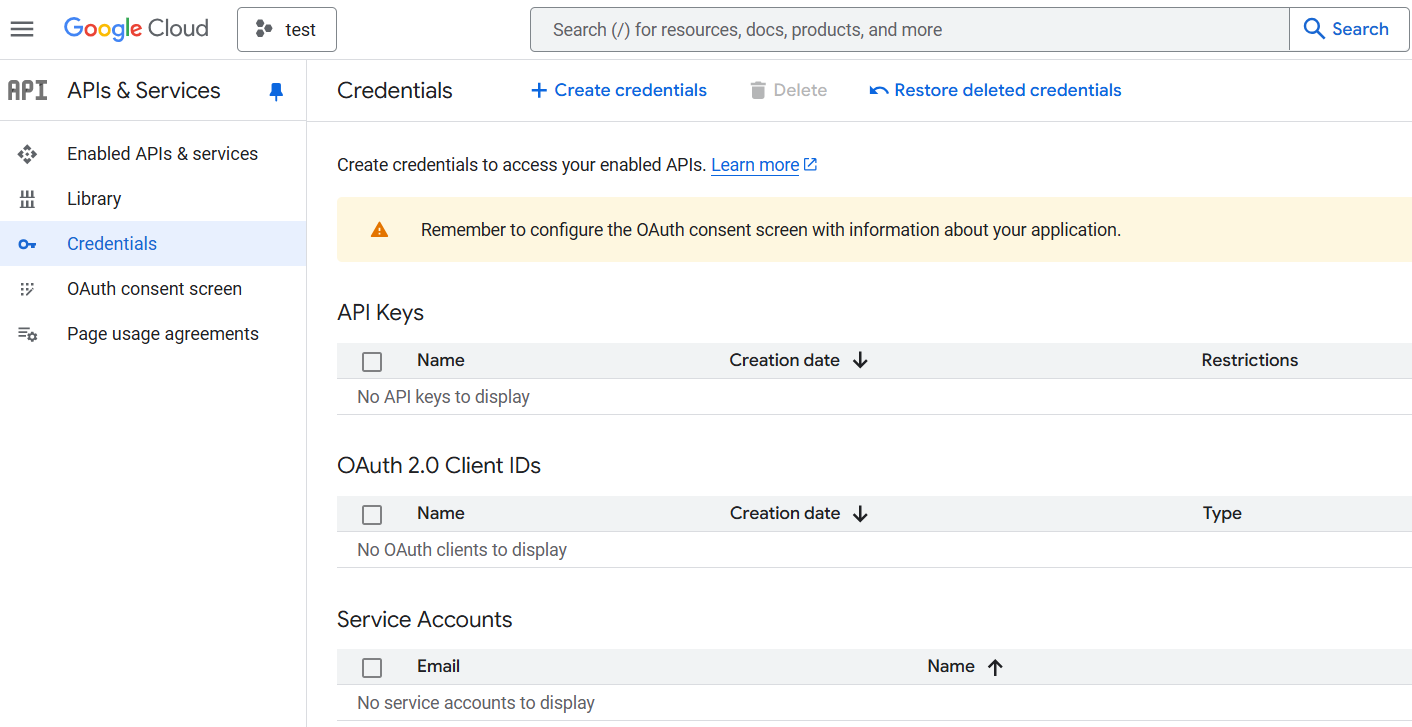This screenshot has height=727, width=1412.
Task: Click the API icon beside APIs & Services
Action: tap(28, 90)
